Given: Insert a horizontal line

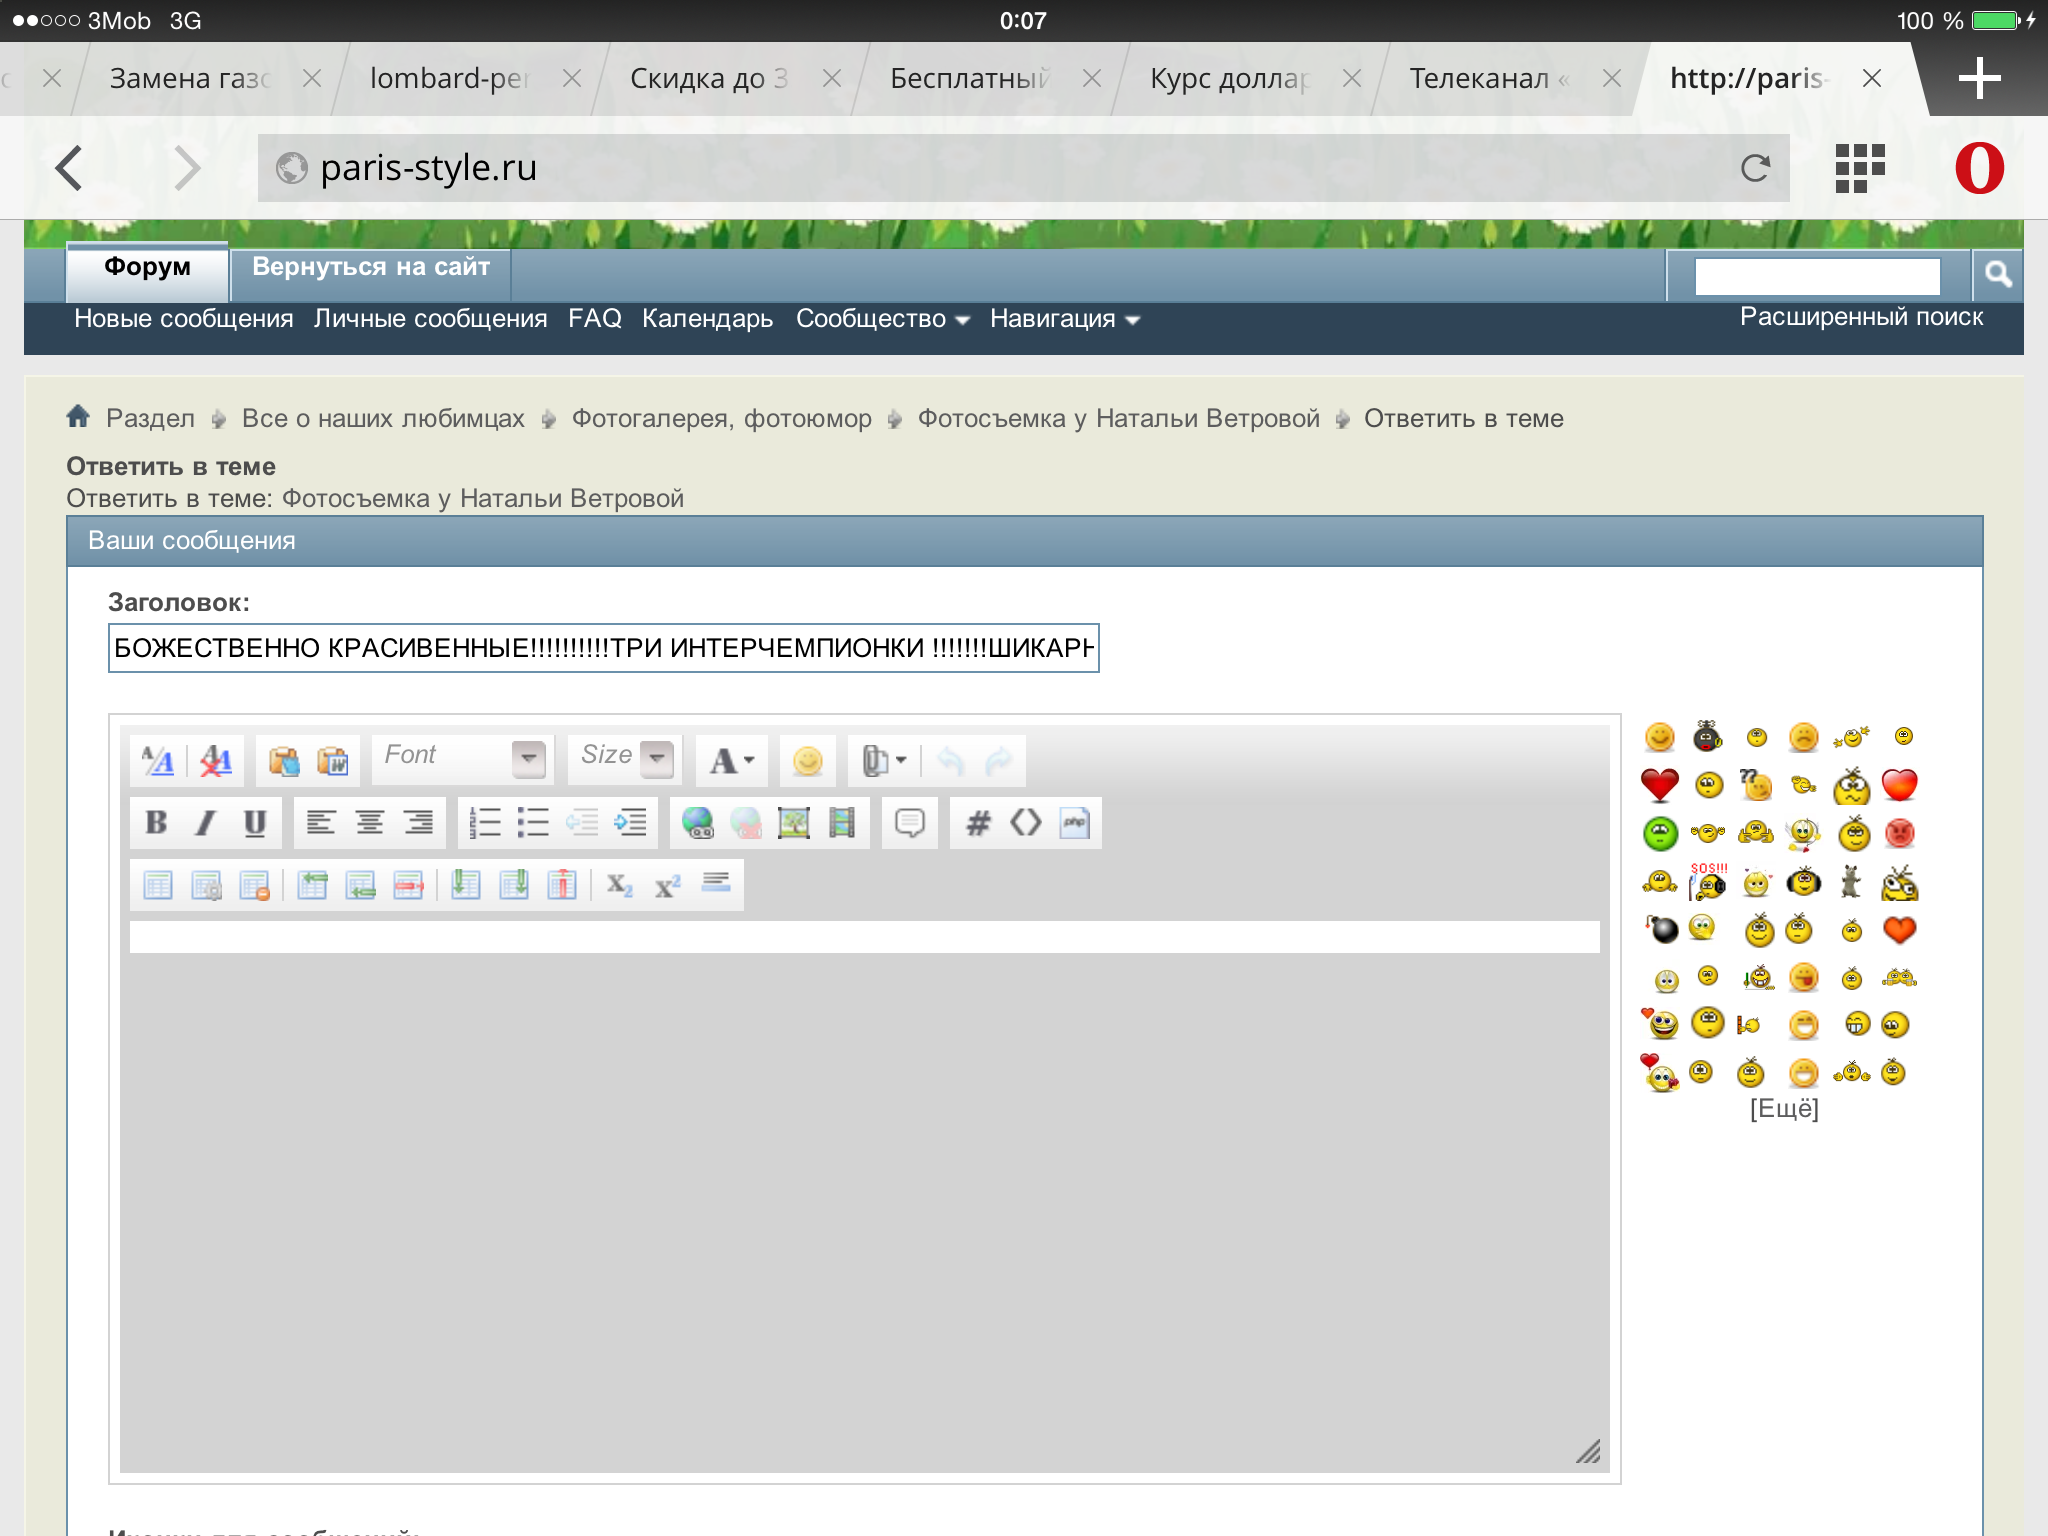Looking at the screenshot, I should click(716, 885).
